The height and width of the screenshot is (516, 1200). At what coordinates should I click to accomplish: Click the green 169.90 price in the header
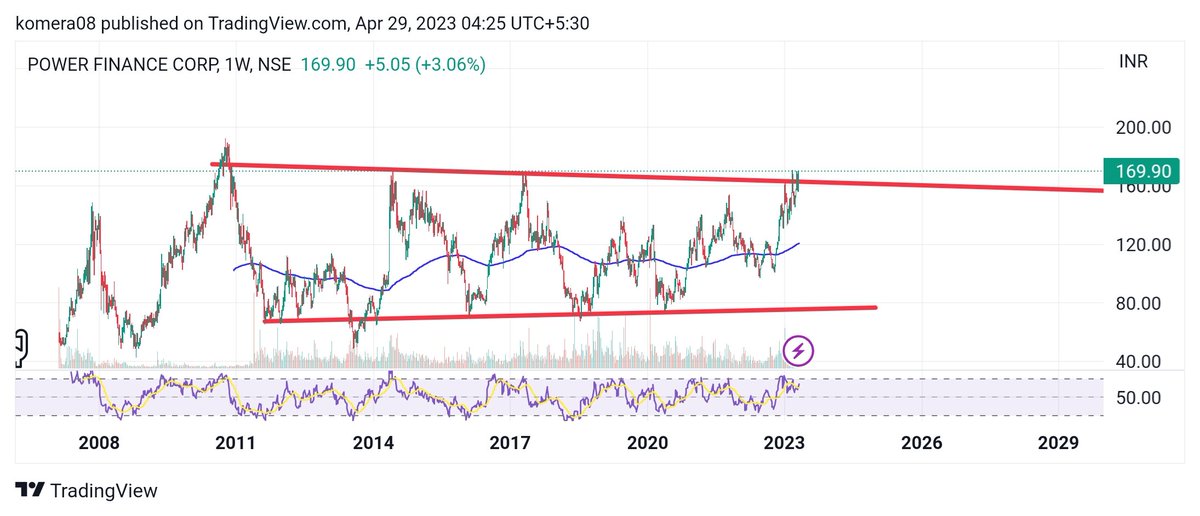pyautogui.click(x=327, y=65)
